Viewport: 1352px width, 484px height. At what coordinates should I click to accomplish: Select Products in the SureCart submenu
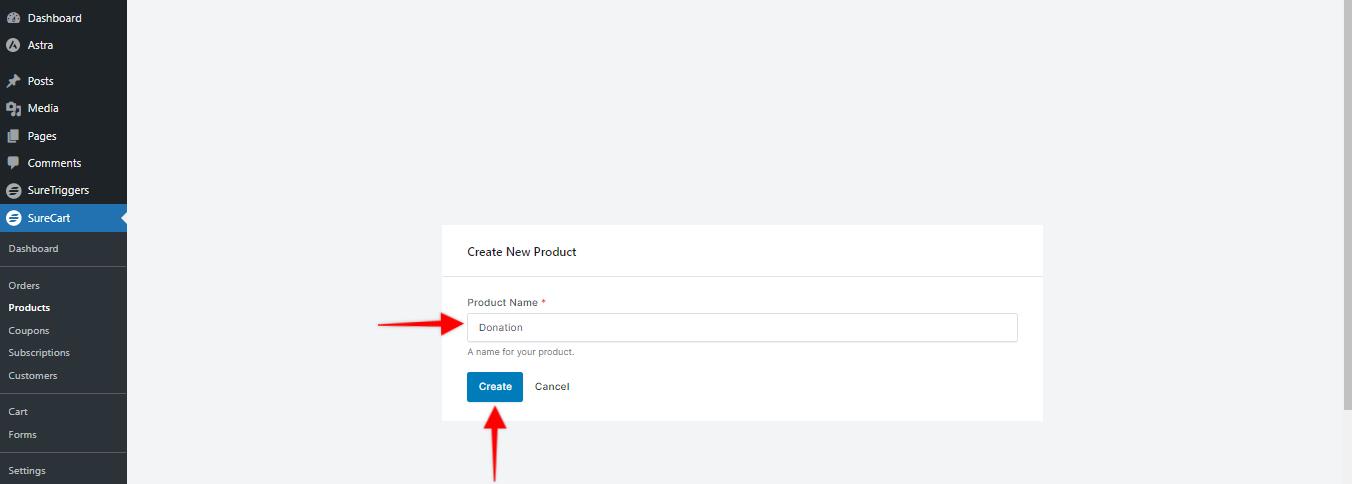click(x=29, y=307)
